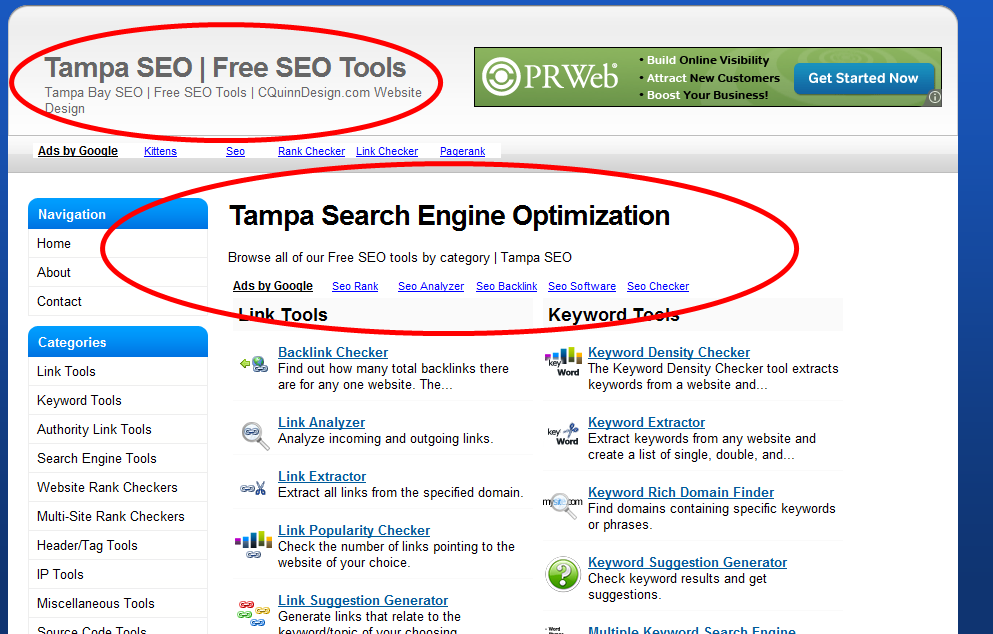Click the Keyword Density Checker icon

point(563,363)
